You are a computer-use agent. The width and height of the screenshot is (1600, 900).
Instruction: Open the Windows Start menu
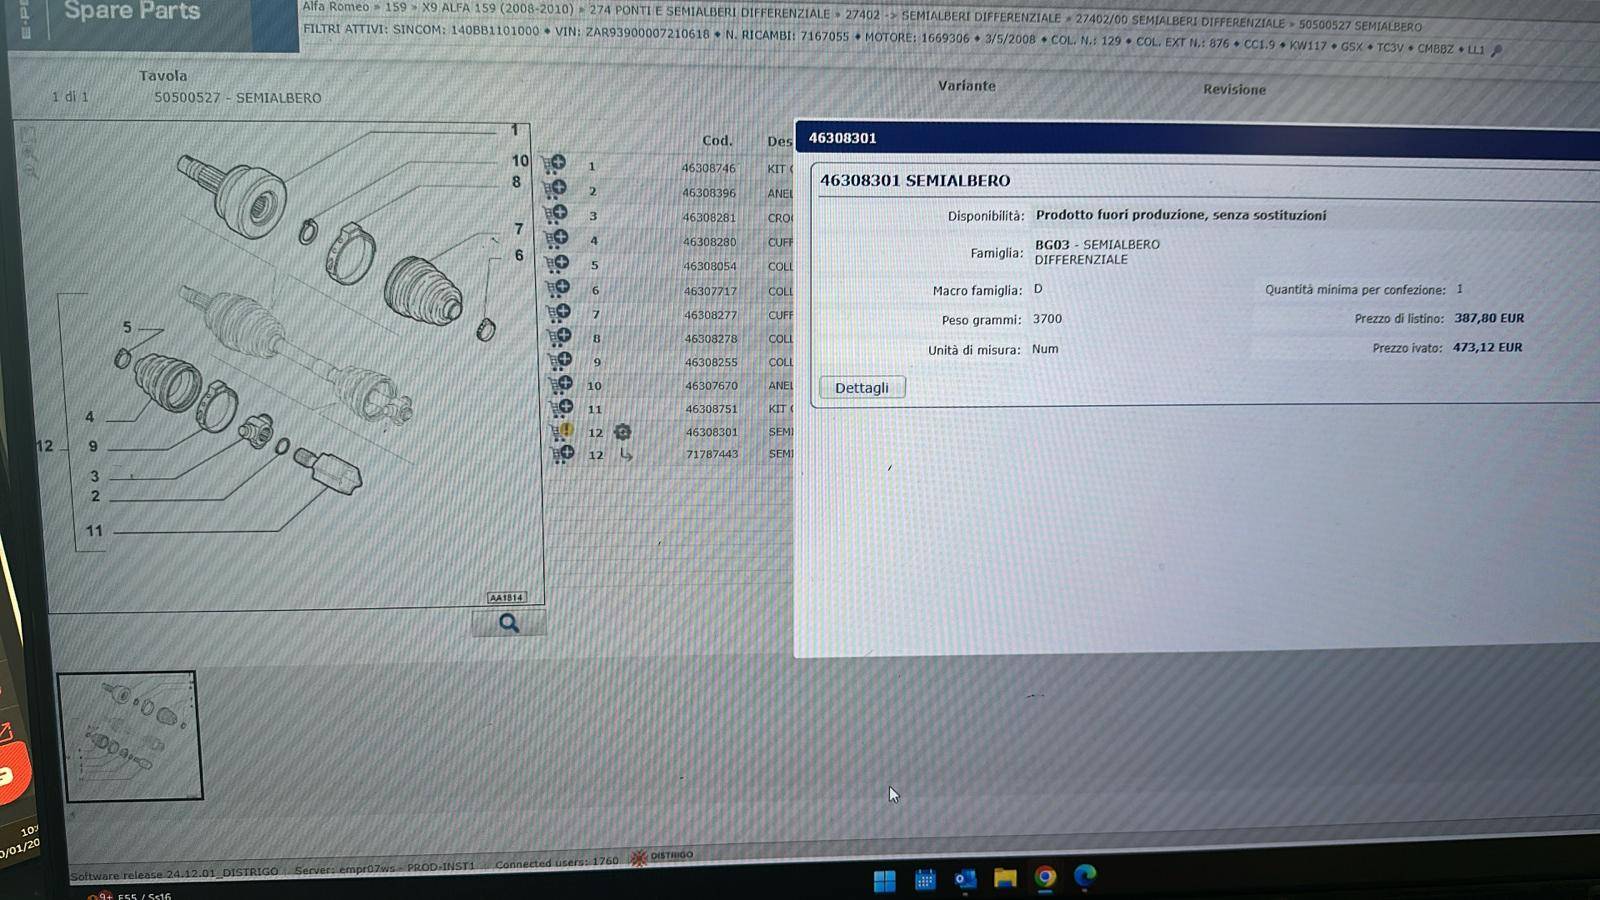coord(884,880)
